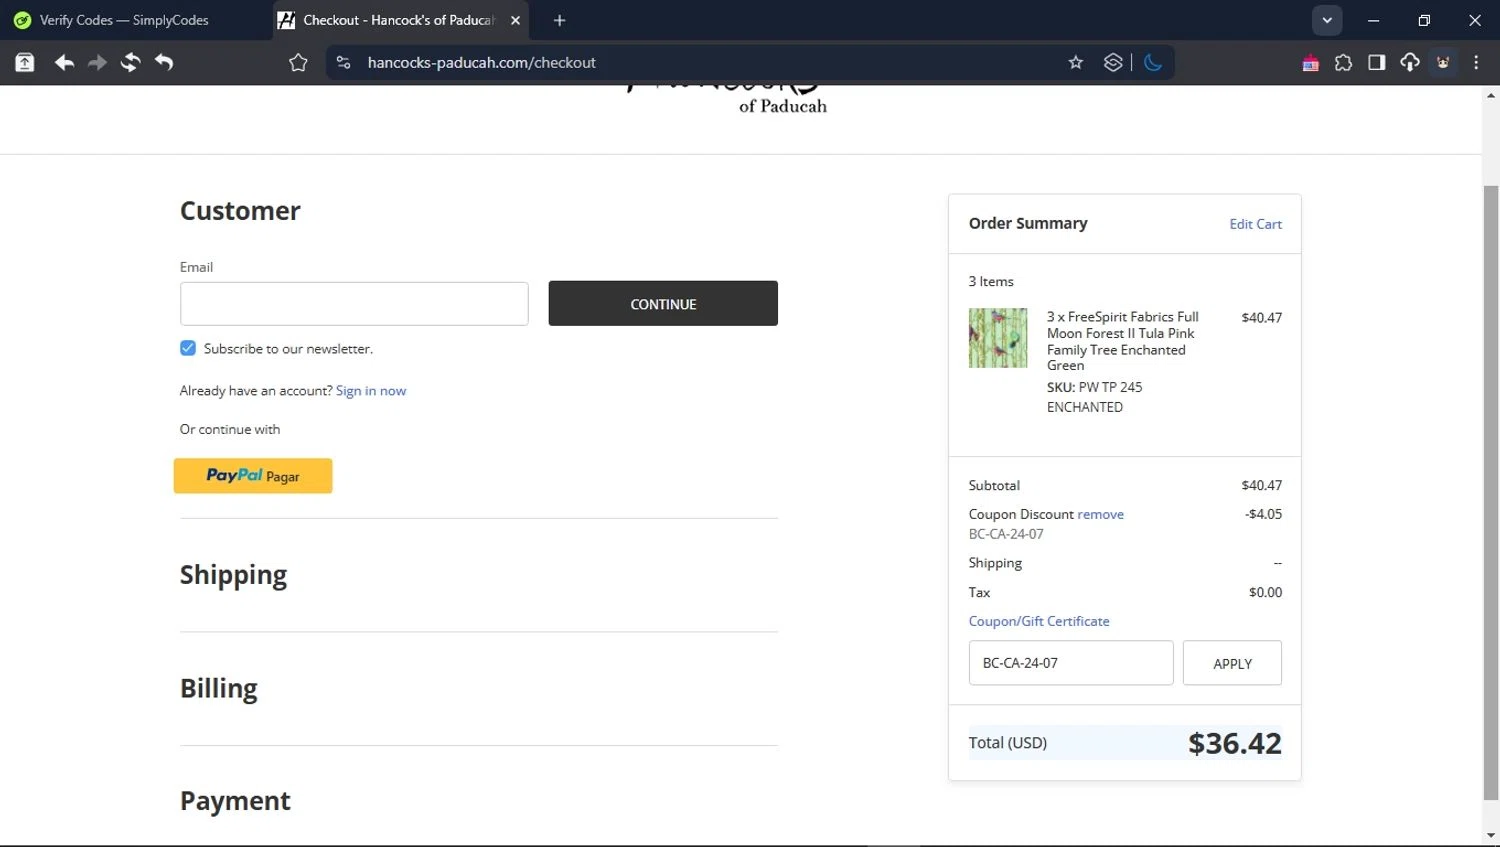Click the browser forward arrow
The height and width of the screenshot is (847, 1500).
(97, 63)
